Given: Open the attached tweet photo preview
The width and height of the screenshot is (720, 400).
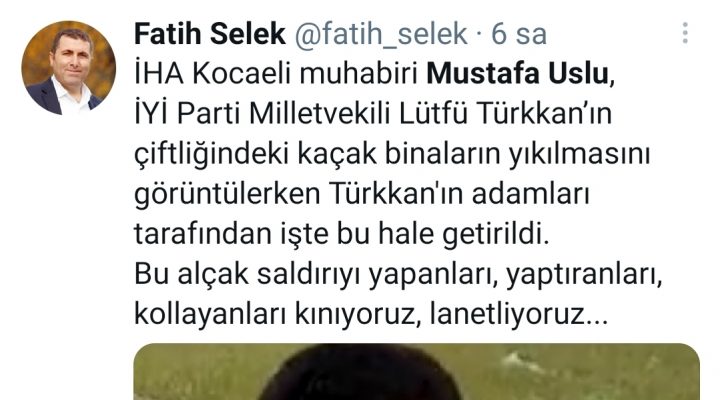Looking at the screenshot, I should 417,372.
